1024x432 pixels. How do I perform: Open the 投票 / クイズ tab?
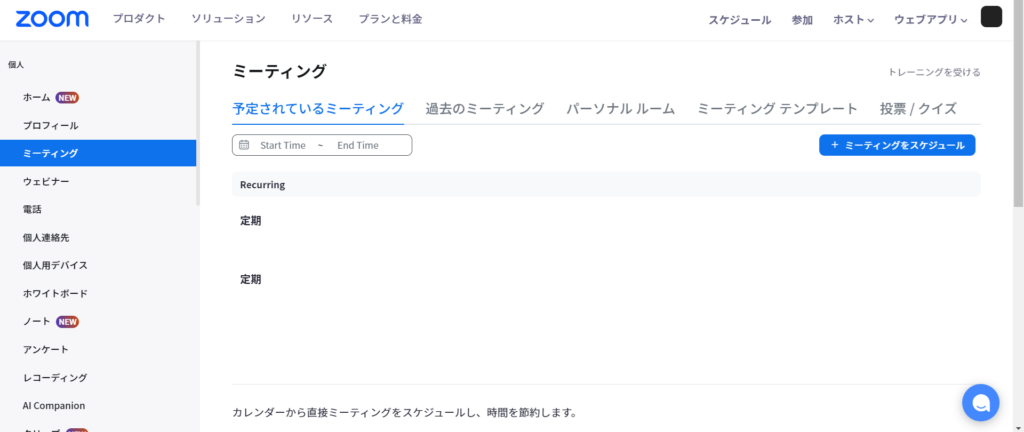coord(918,109)
